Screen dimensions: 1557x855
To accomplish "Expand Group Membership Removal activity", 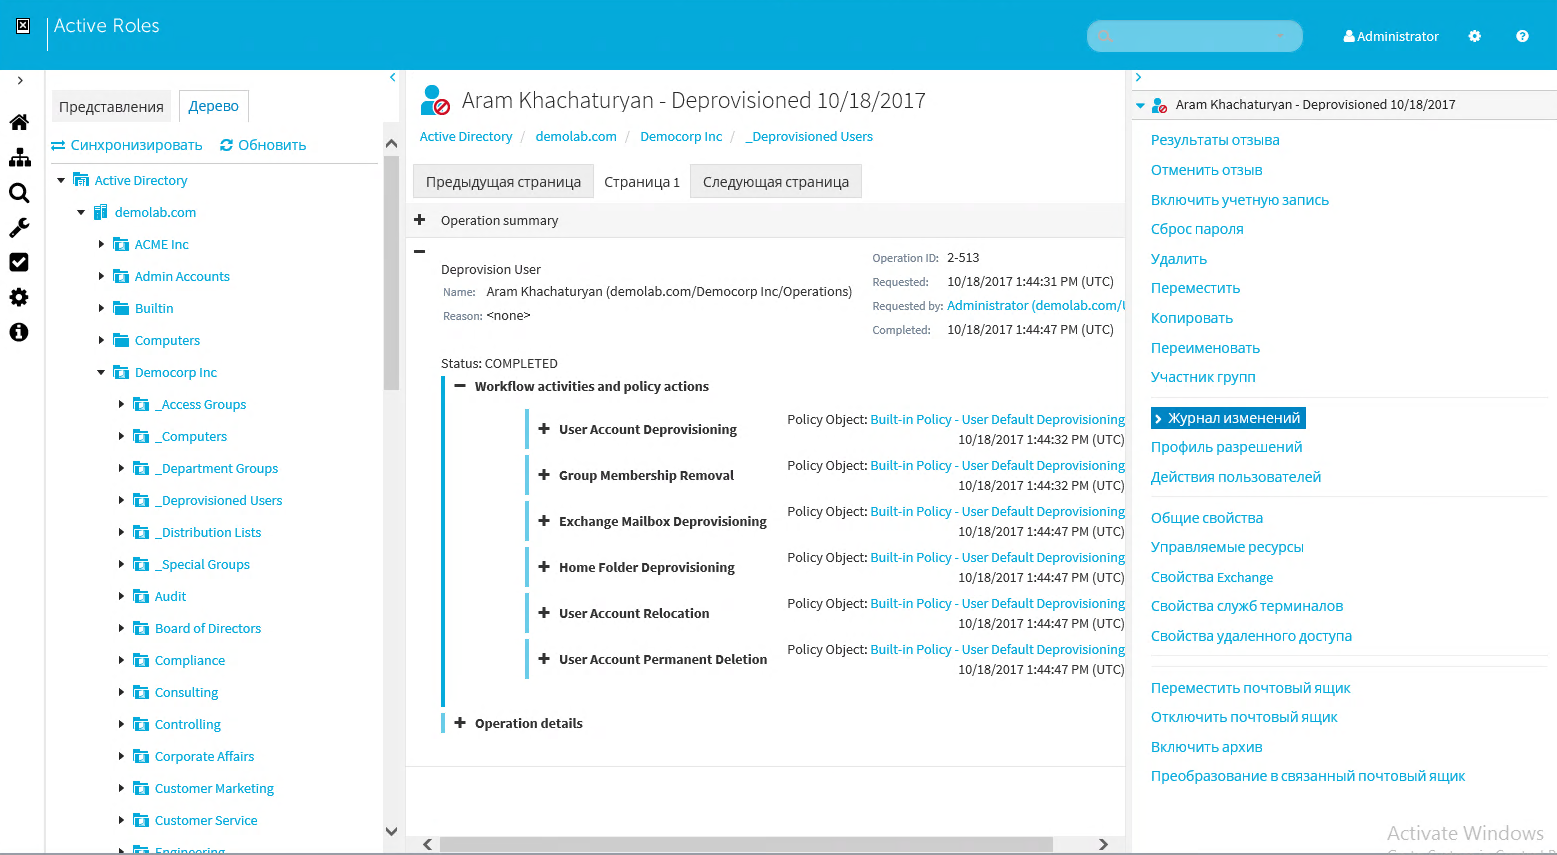I will tap(544, 475).
